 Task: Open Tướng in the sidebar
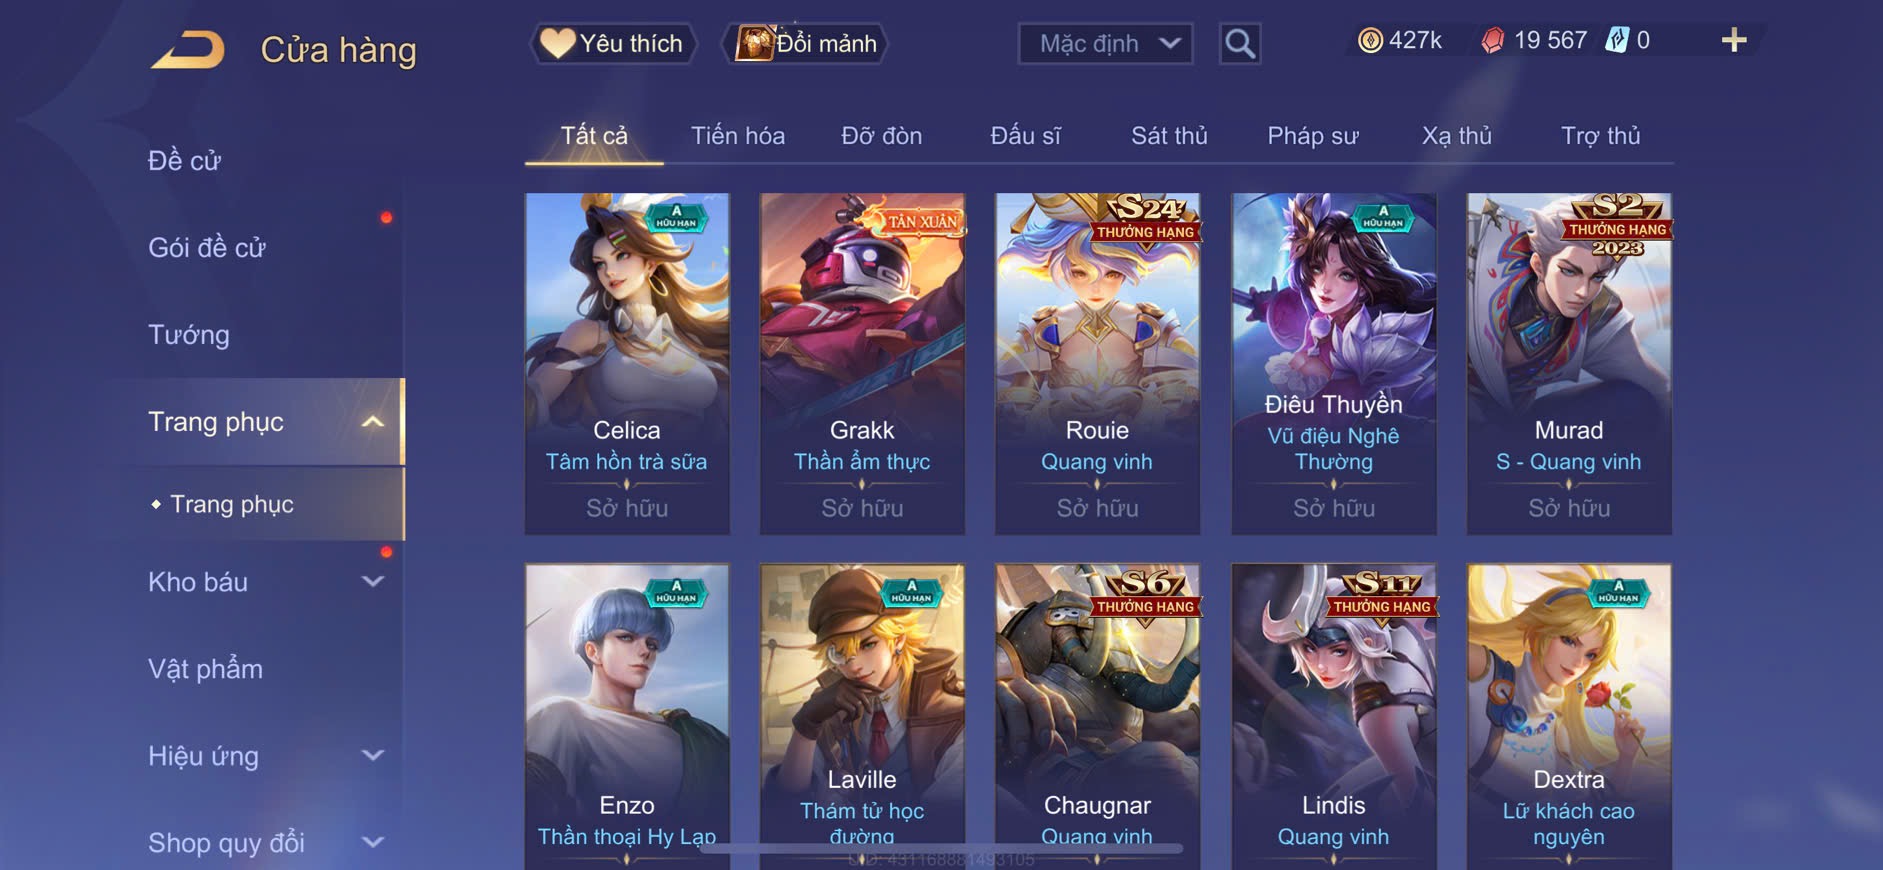(189, 335)
